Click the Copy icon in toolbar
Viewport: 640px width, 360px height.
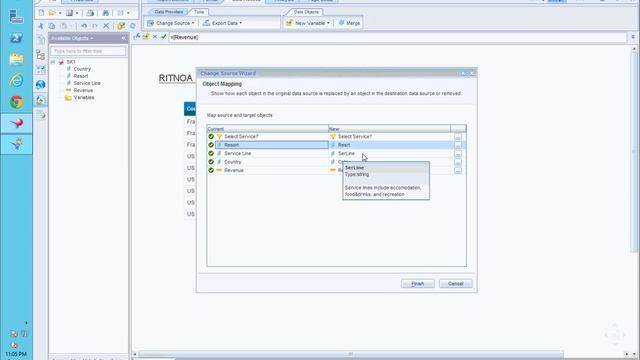pyautogui.click(x=52, y=26)
